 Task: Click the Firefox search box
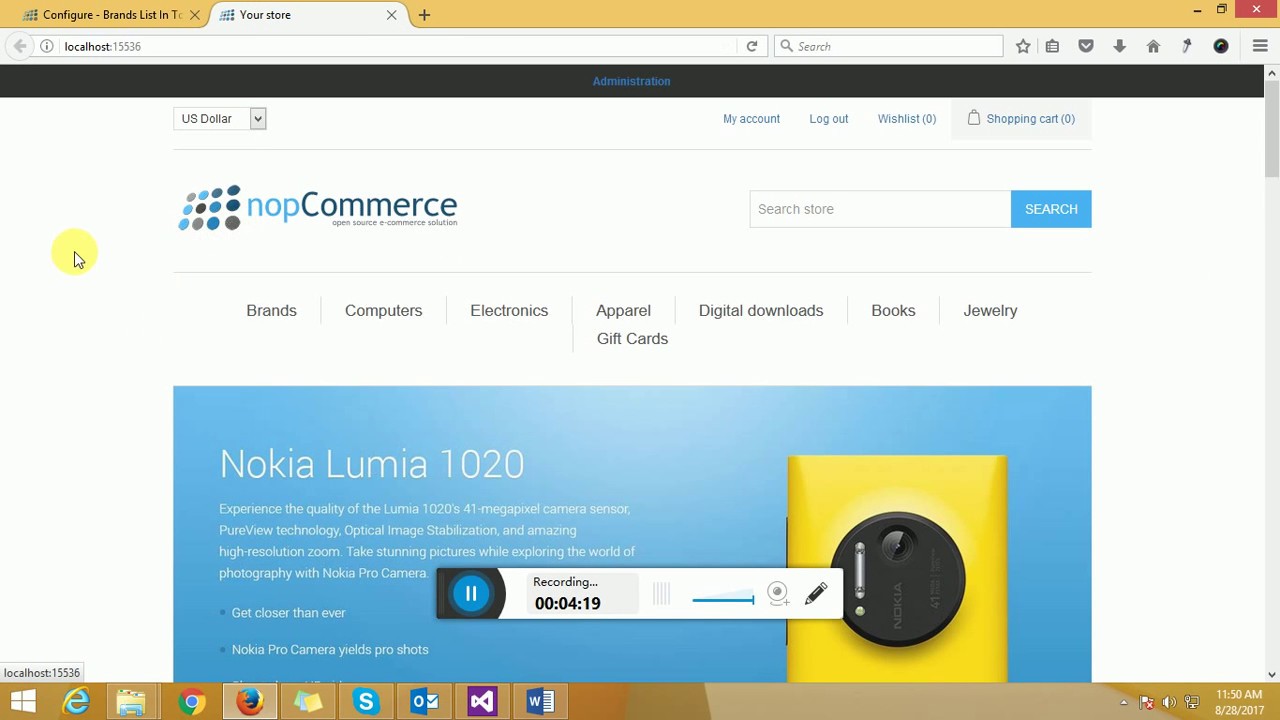888,46
